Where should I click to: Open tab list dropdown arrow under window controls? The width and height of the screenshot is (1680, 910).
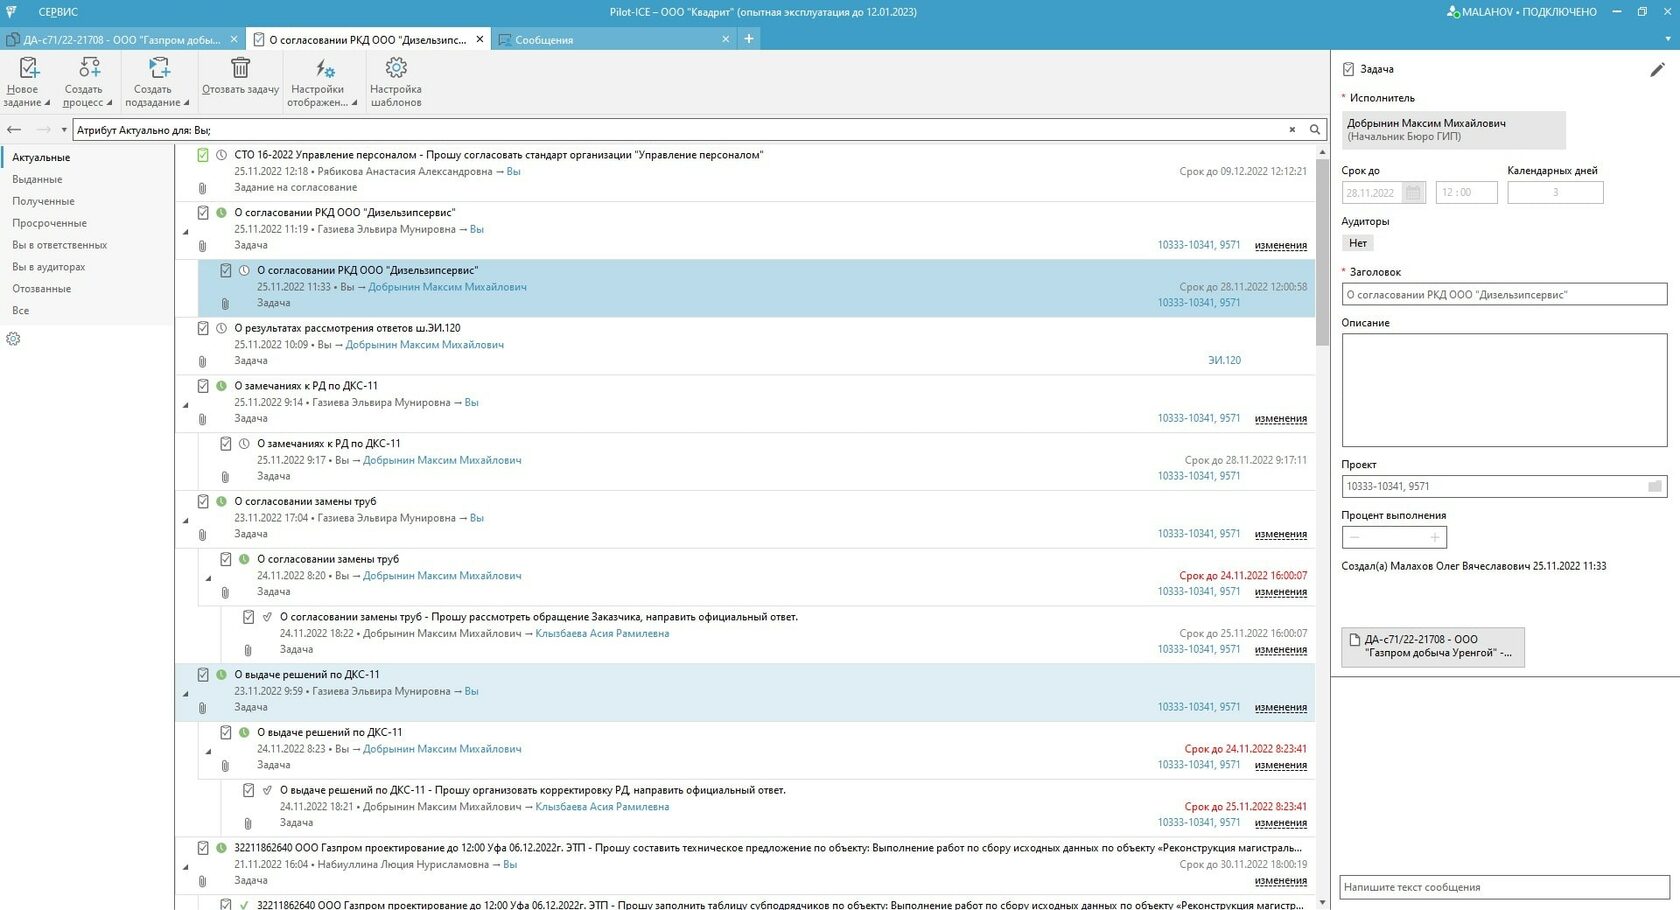tap(1667, 39)
